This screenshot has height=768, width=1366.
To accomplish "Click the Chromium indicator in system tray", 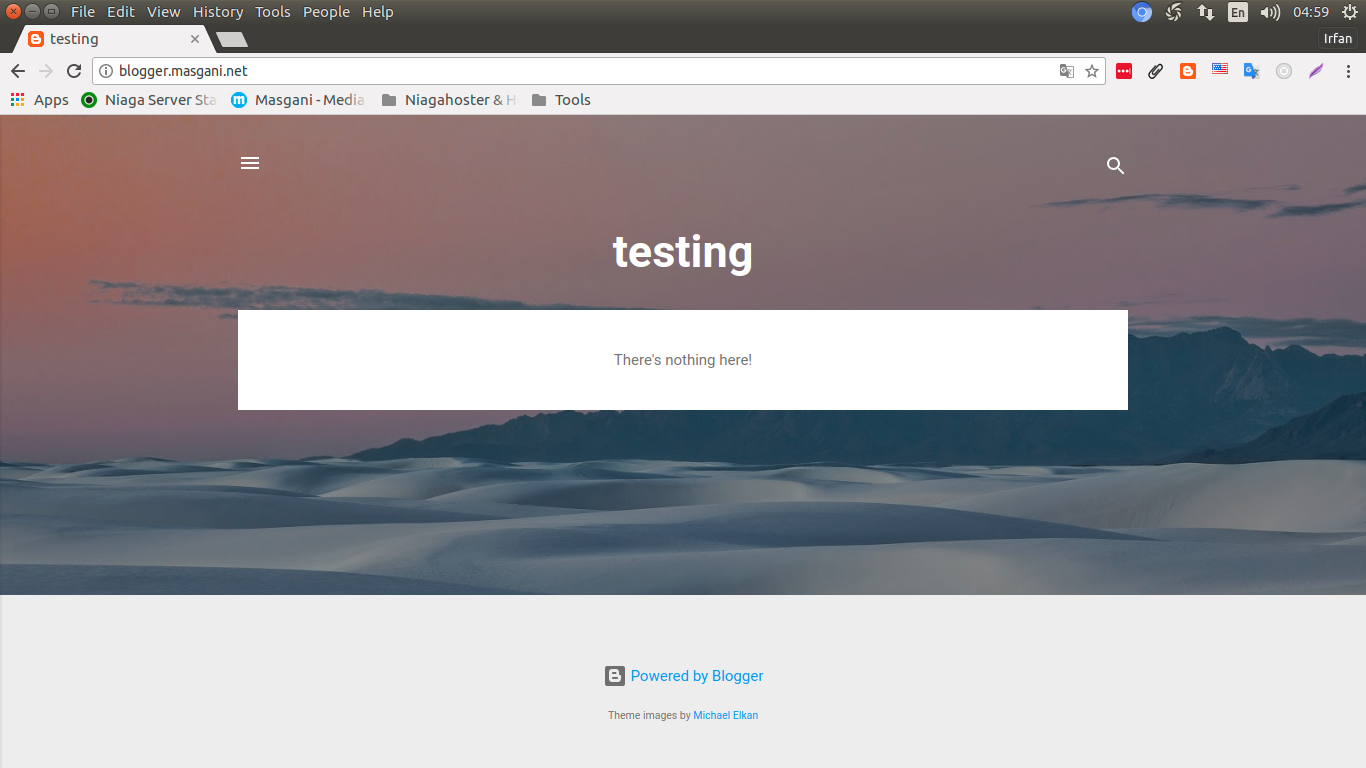I will click(x=1142, y=12).
